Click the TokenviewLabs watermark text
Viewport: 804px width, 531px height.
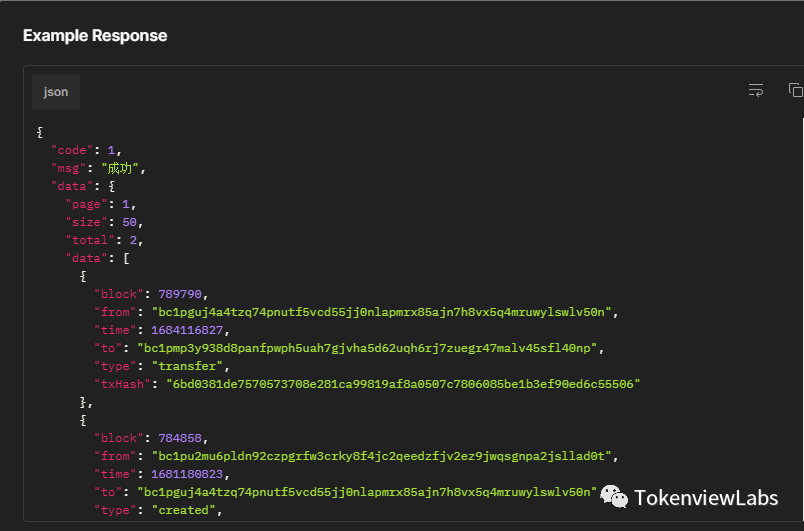point(706,498)
